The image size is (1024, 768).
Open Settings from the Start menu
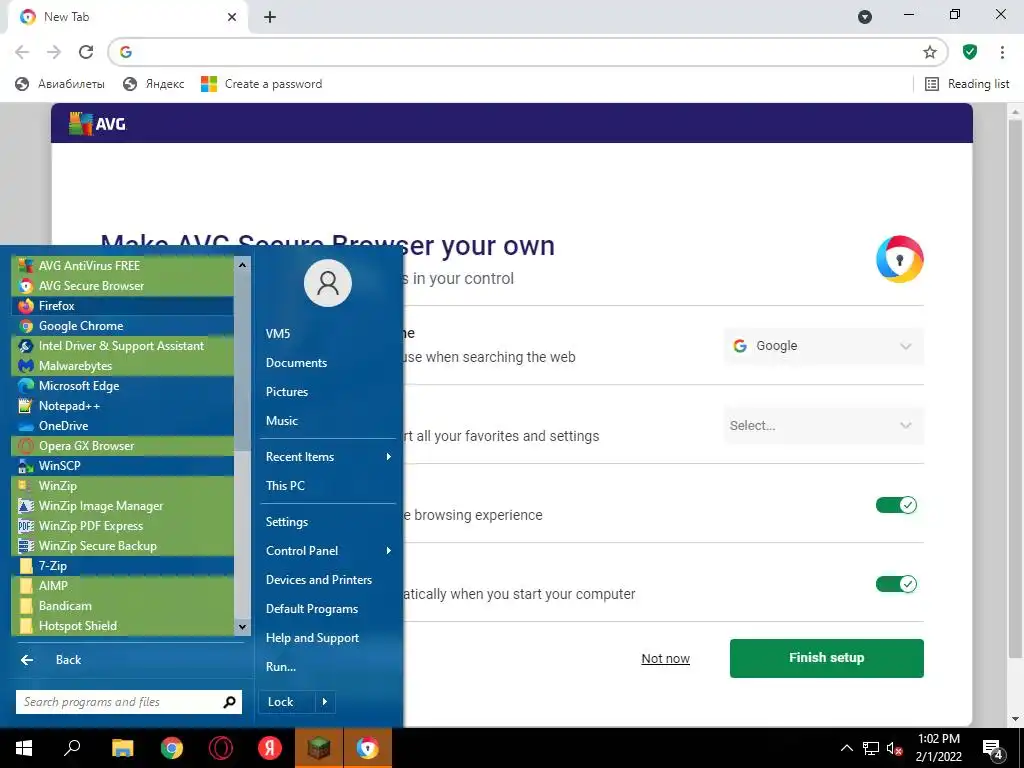click(287, 522)
